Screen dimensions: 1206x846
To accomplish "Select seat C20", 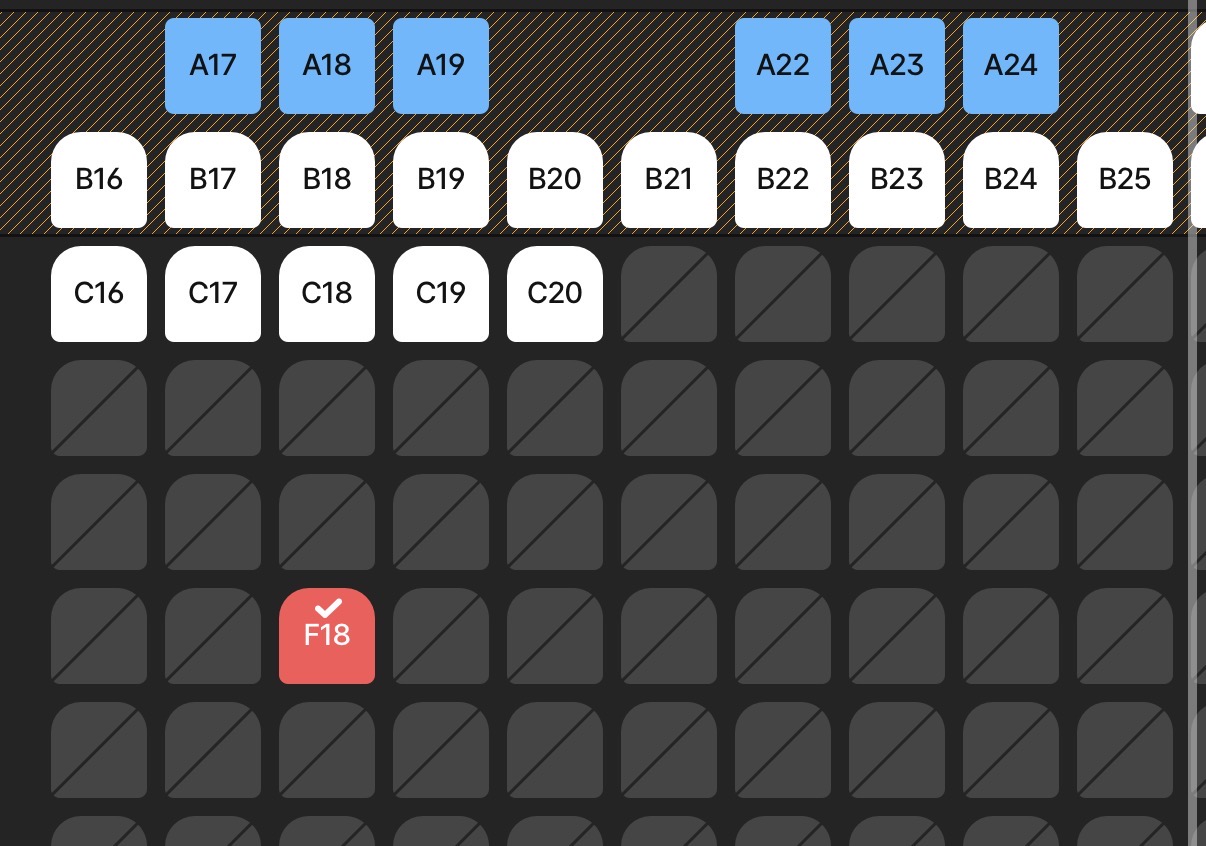I will click(x=555, y=294).
